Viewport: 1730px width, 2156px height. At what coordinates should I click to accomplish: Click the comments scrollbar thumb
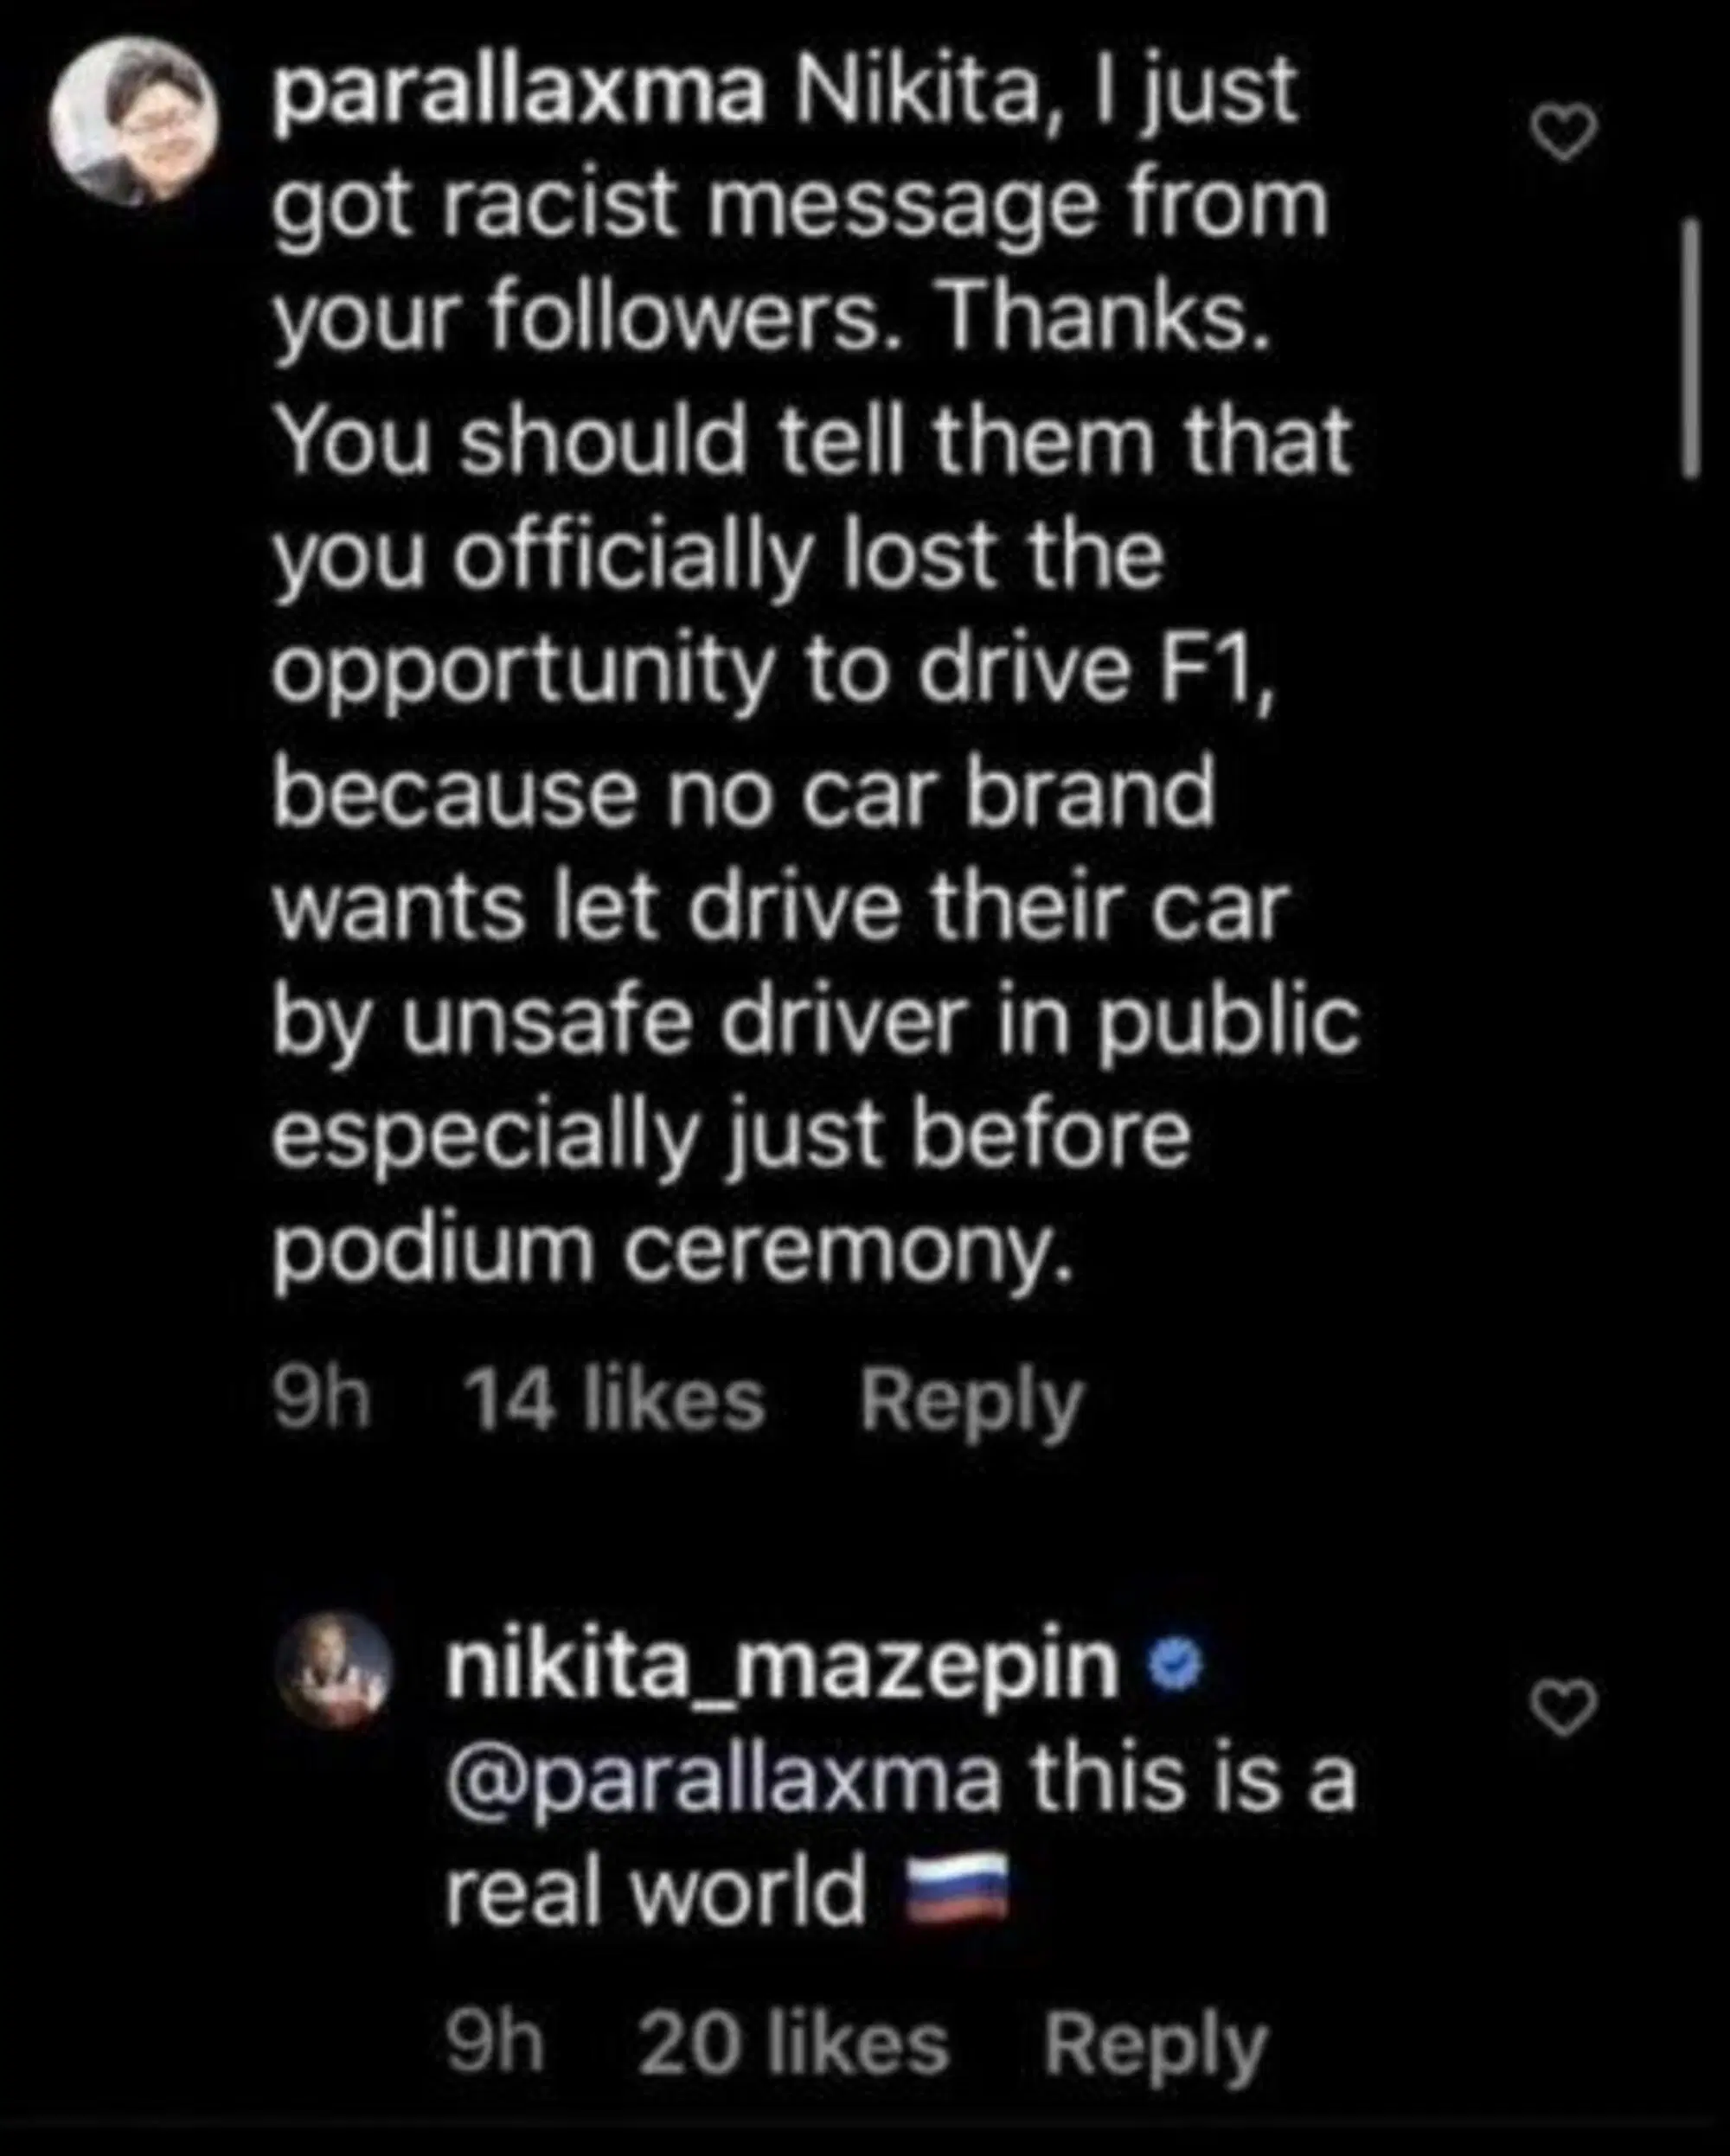click(1690, 349)
